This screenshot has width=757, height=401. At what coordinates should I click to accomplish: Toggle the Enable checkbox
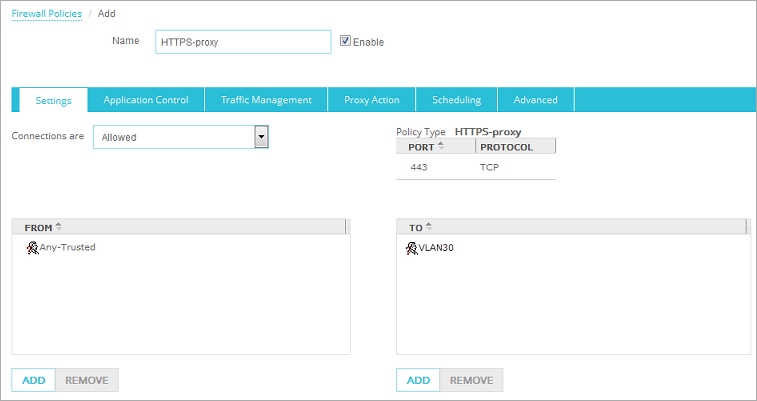pyautogui.click(x=346, y=41)
